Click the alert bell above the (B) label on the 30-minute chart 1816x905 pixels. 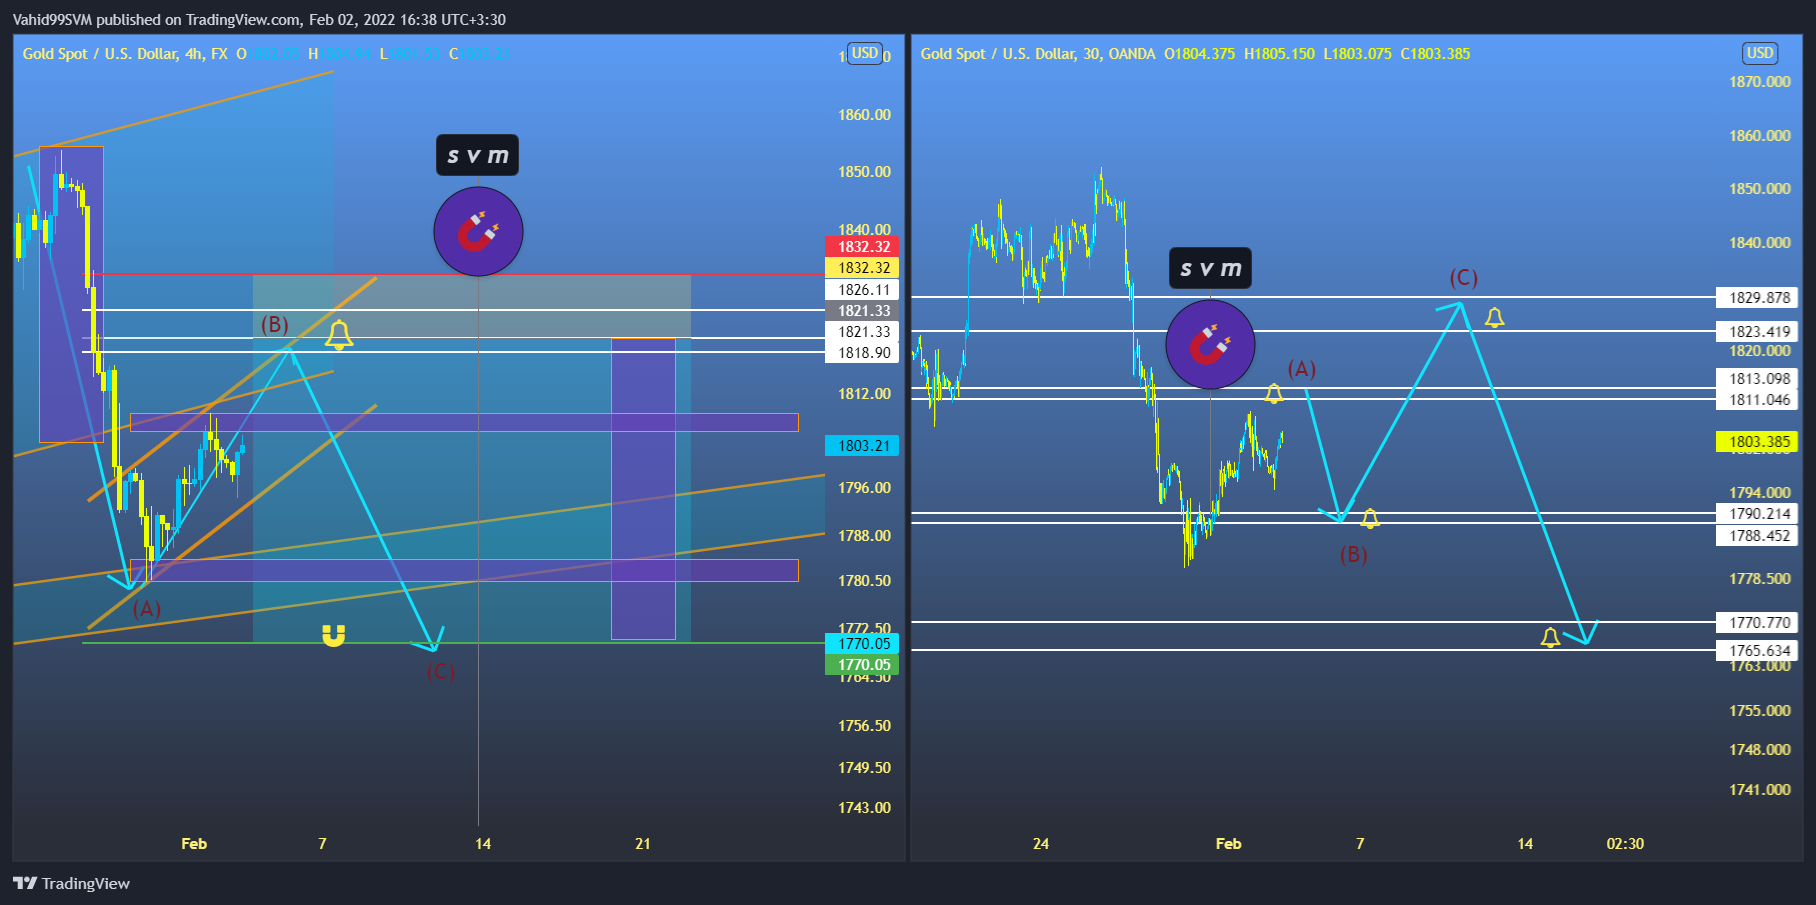(1370, 518)
